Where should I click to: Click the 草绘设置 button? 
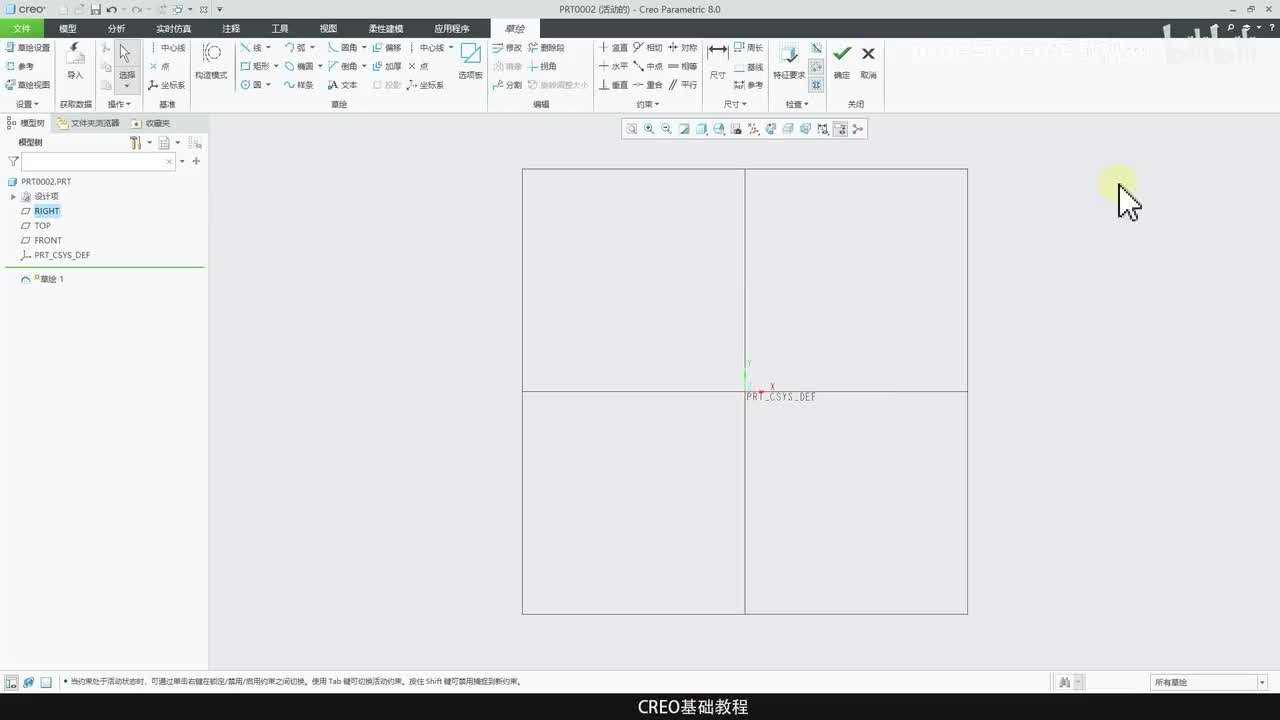point(27,47)
